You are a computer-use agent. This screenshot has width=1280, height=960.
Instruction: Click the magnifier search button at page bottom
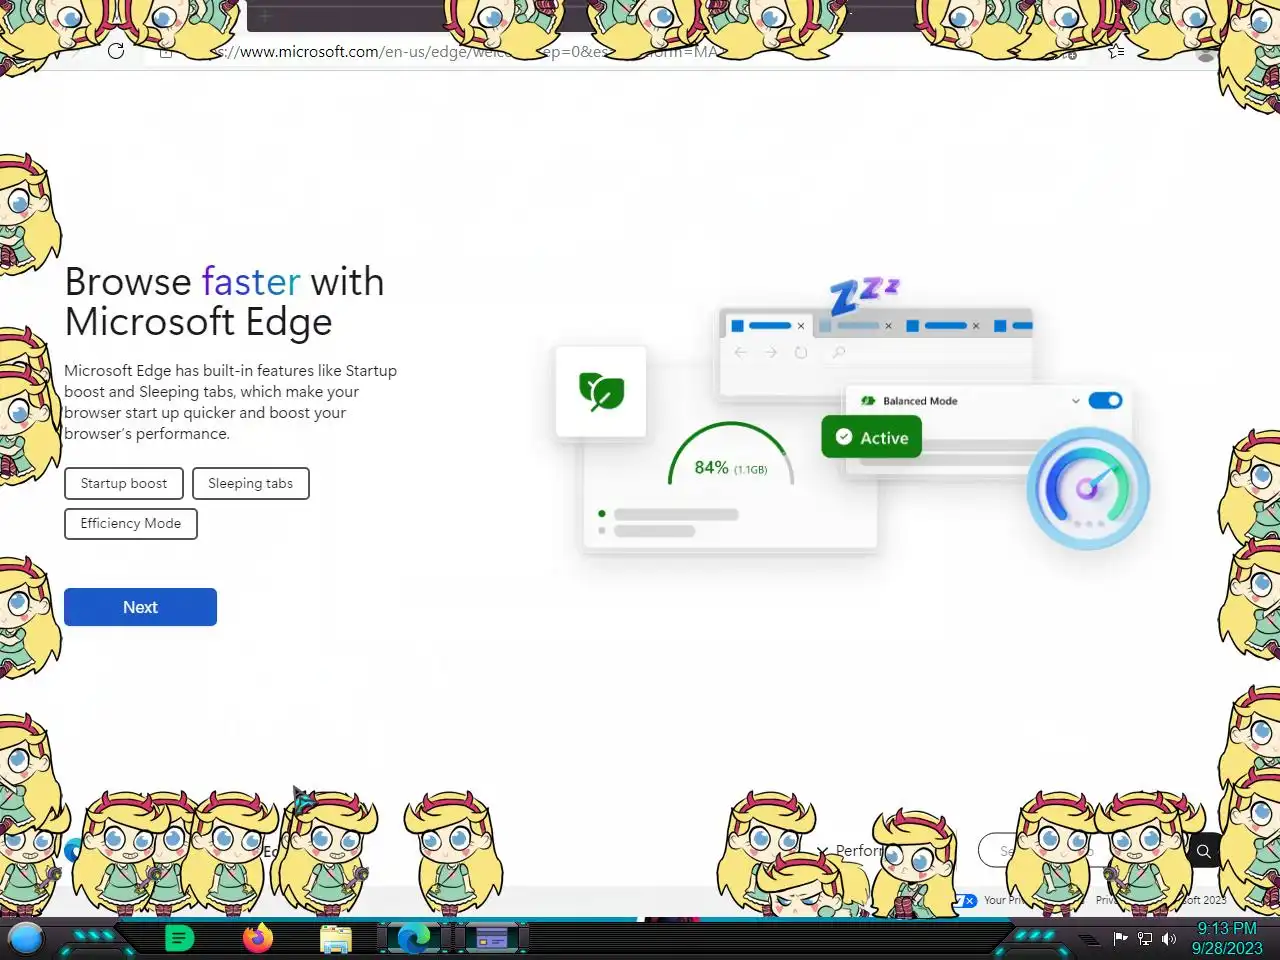1204,851
